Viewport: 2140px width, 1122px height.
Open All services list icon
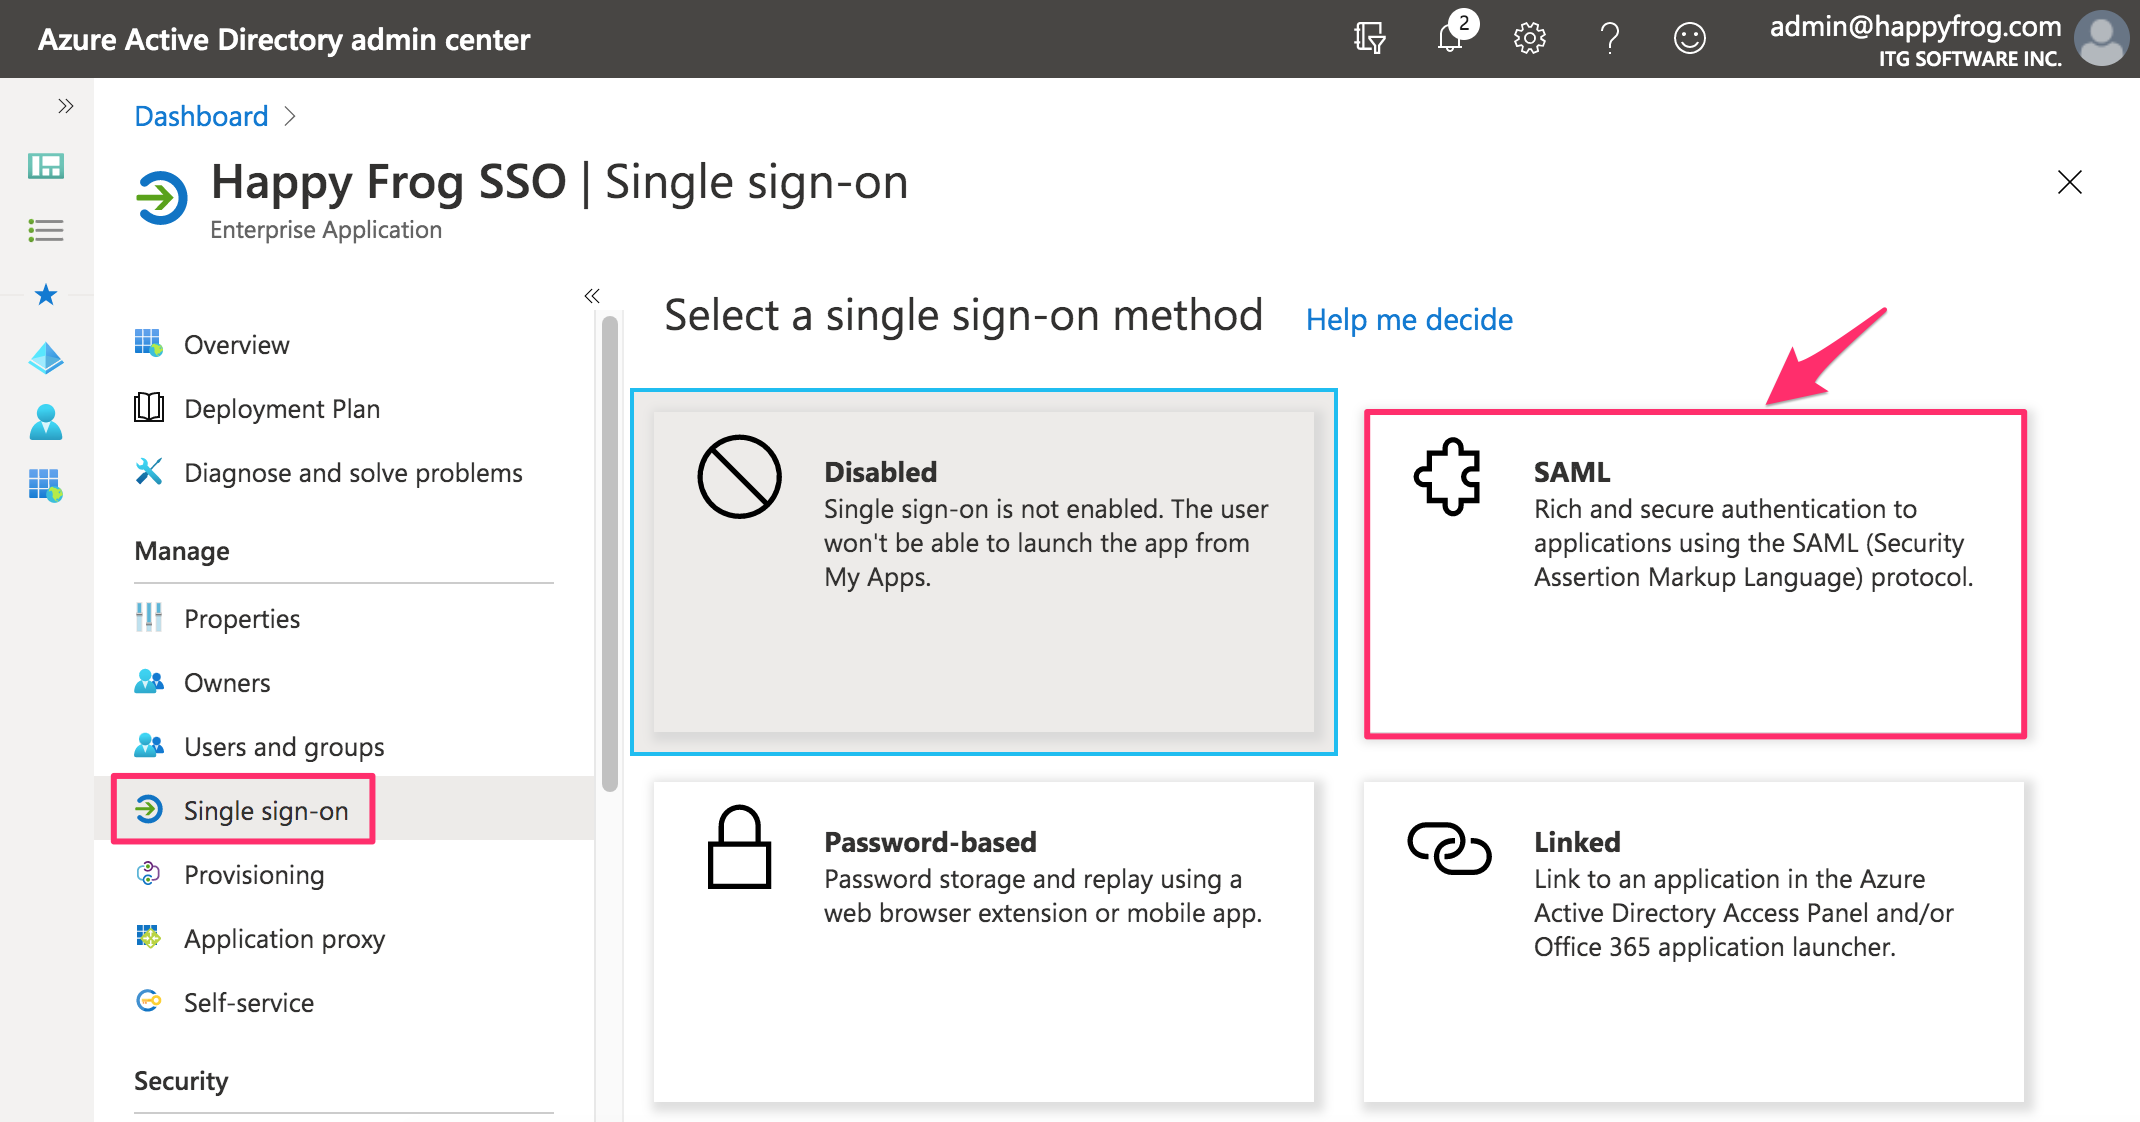[46, 231]
